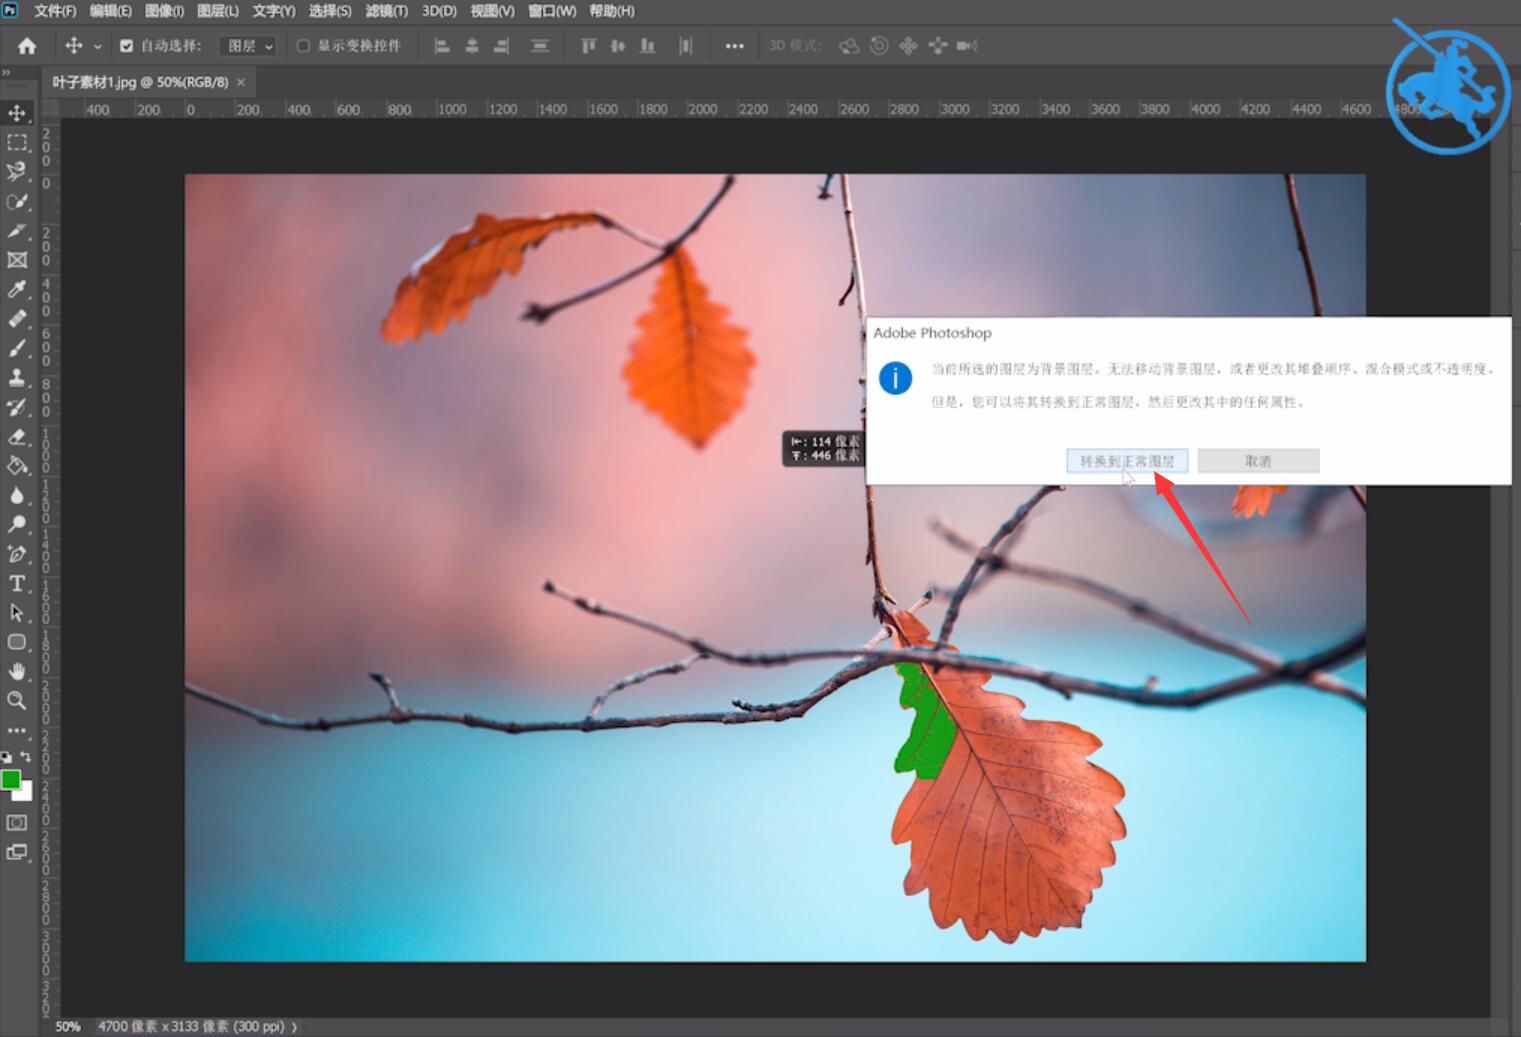Image resolution: width=1521 pixels, height=1037 pixels.
Task: Select the Paint Bucket tool
Action: pyautogui.click(x=17, y=465)
